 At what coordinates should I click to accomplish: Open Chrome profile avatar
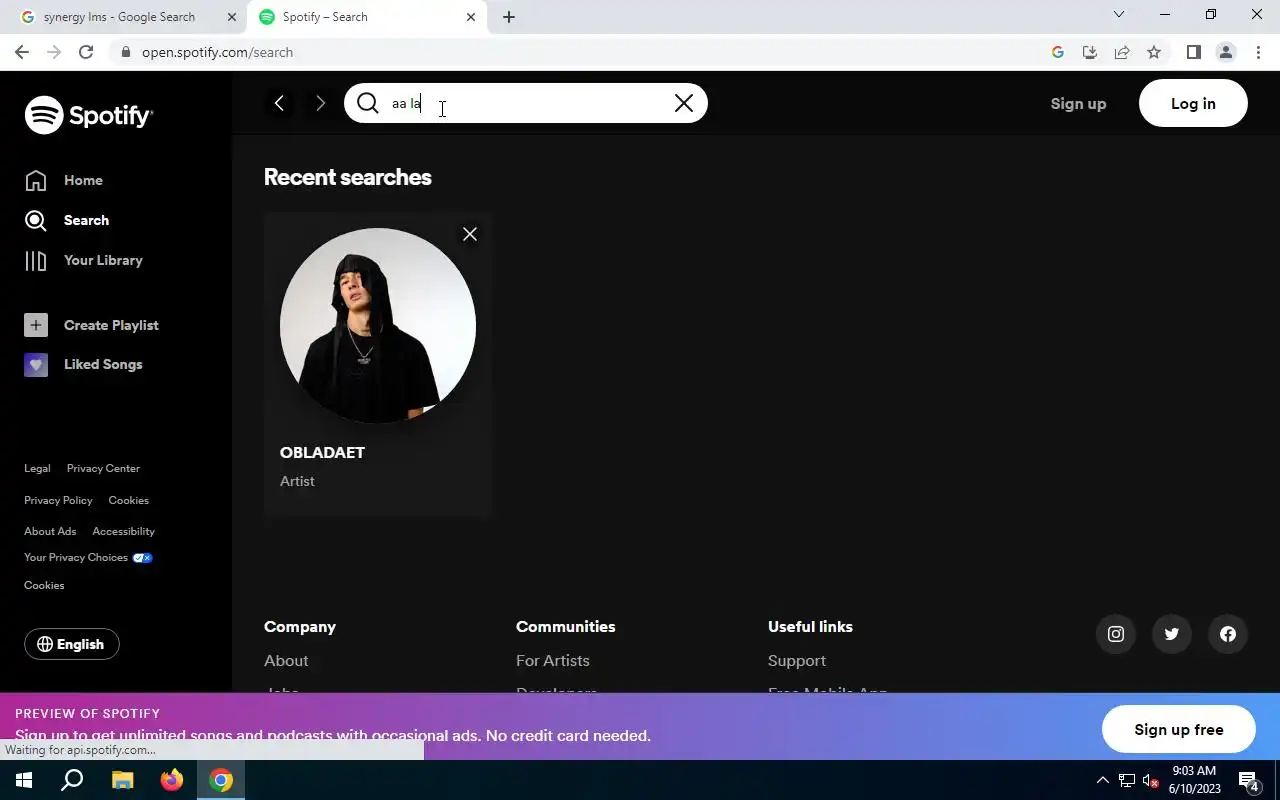pos(1226,52)
